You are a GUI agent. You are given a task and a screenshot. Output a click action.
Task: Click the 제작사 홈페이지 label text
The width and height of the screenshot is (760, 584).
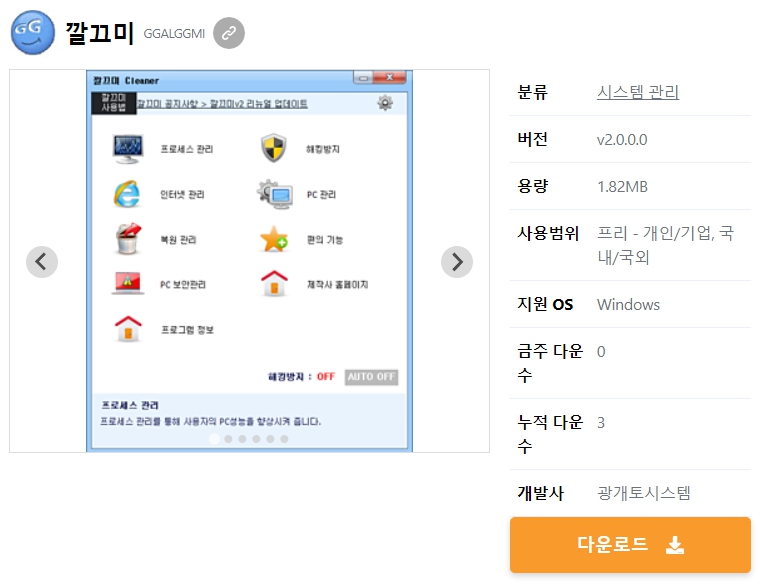pos(337,284)
